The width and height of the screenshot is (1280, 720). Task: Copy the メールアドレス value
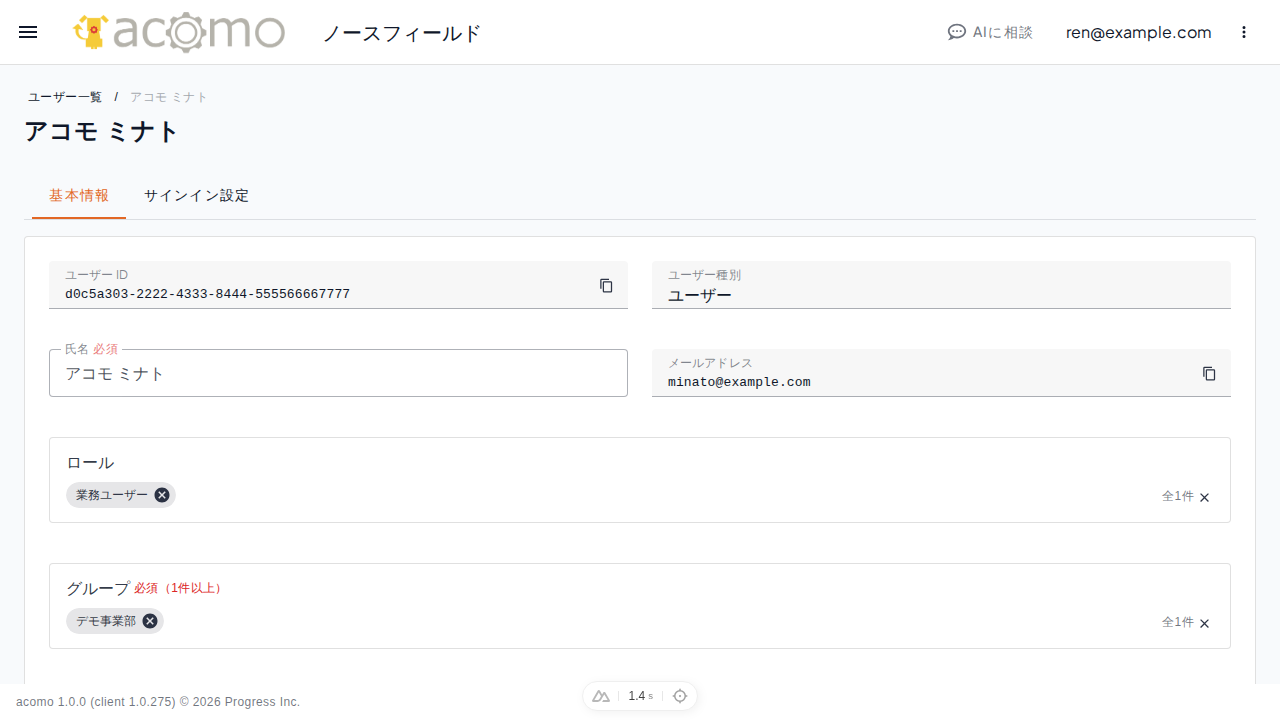click(x=1209, y=373)
